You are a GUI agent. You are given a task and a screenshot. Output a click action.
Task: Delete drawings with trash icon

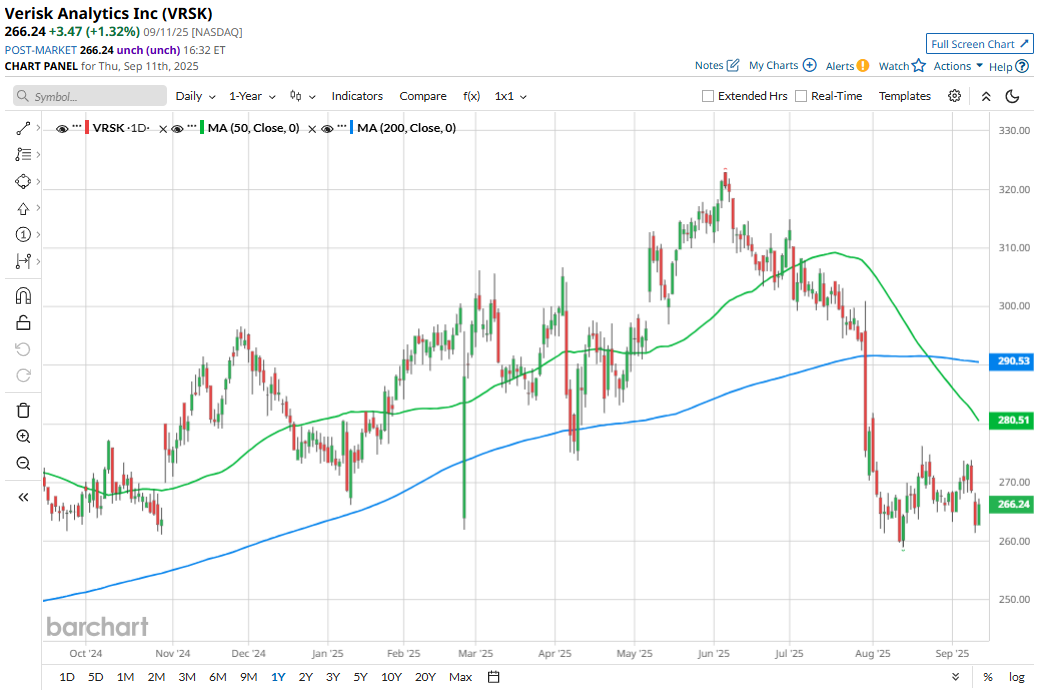23,410
